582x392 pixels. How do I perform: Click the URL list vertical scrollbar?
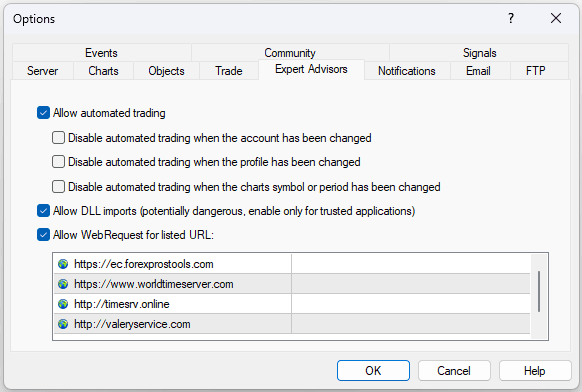(539, 291)
